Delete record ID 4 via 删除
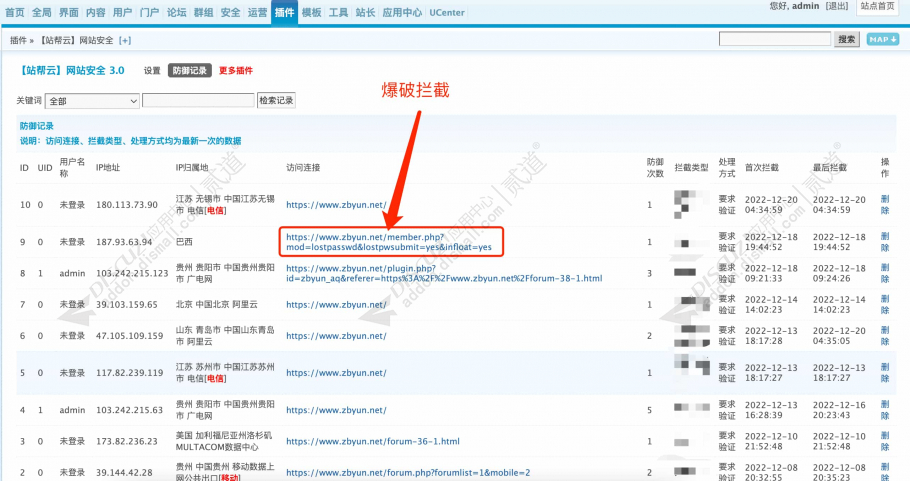The image size is (910, 481). pyautogui.click(x=885, y=410)
